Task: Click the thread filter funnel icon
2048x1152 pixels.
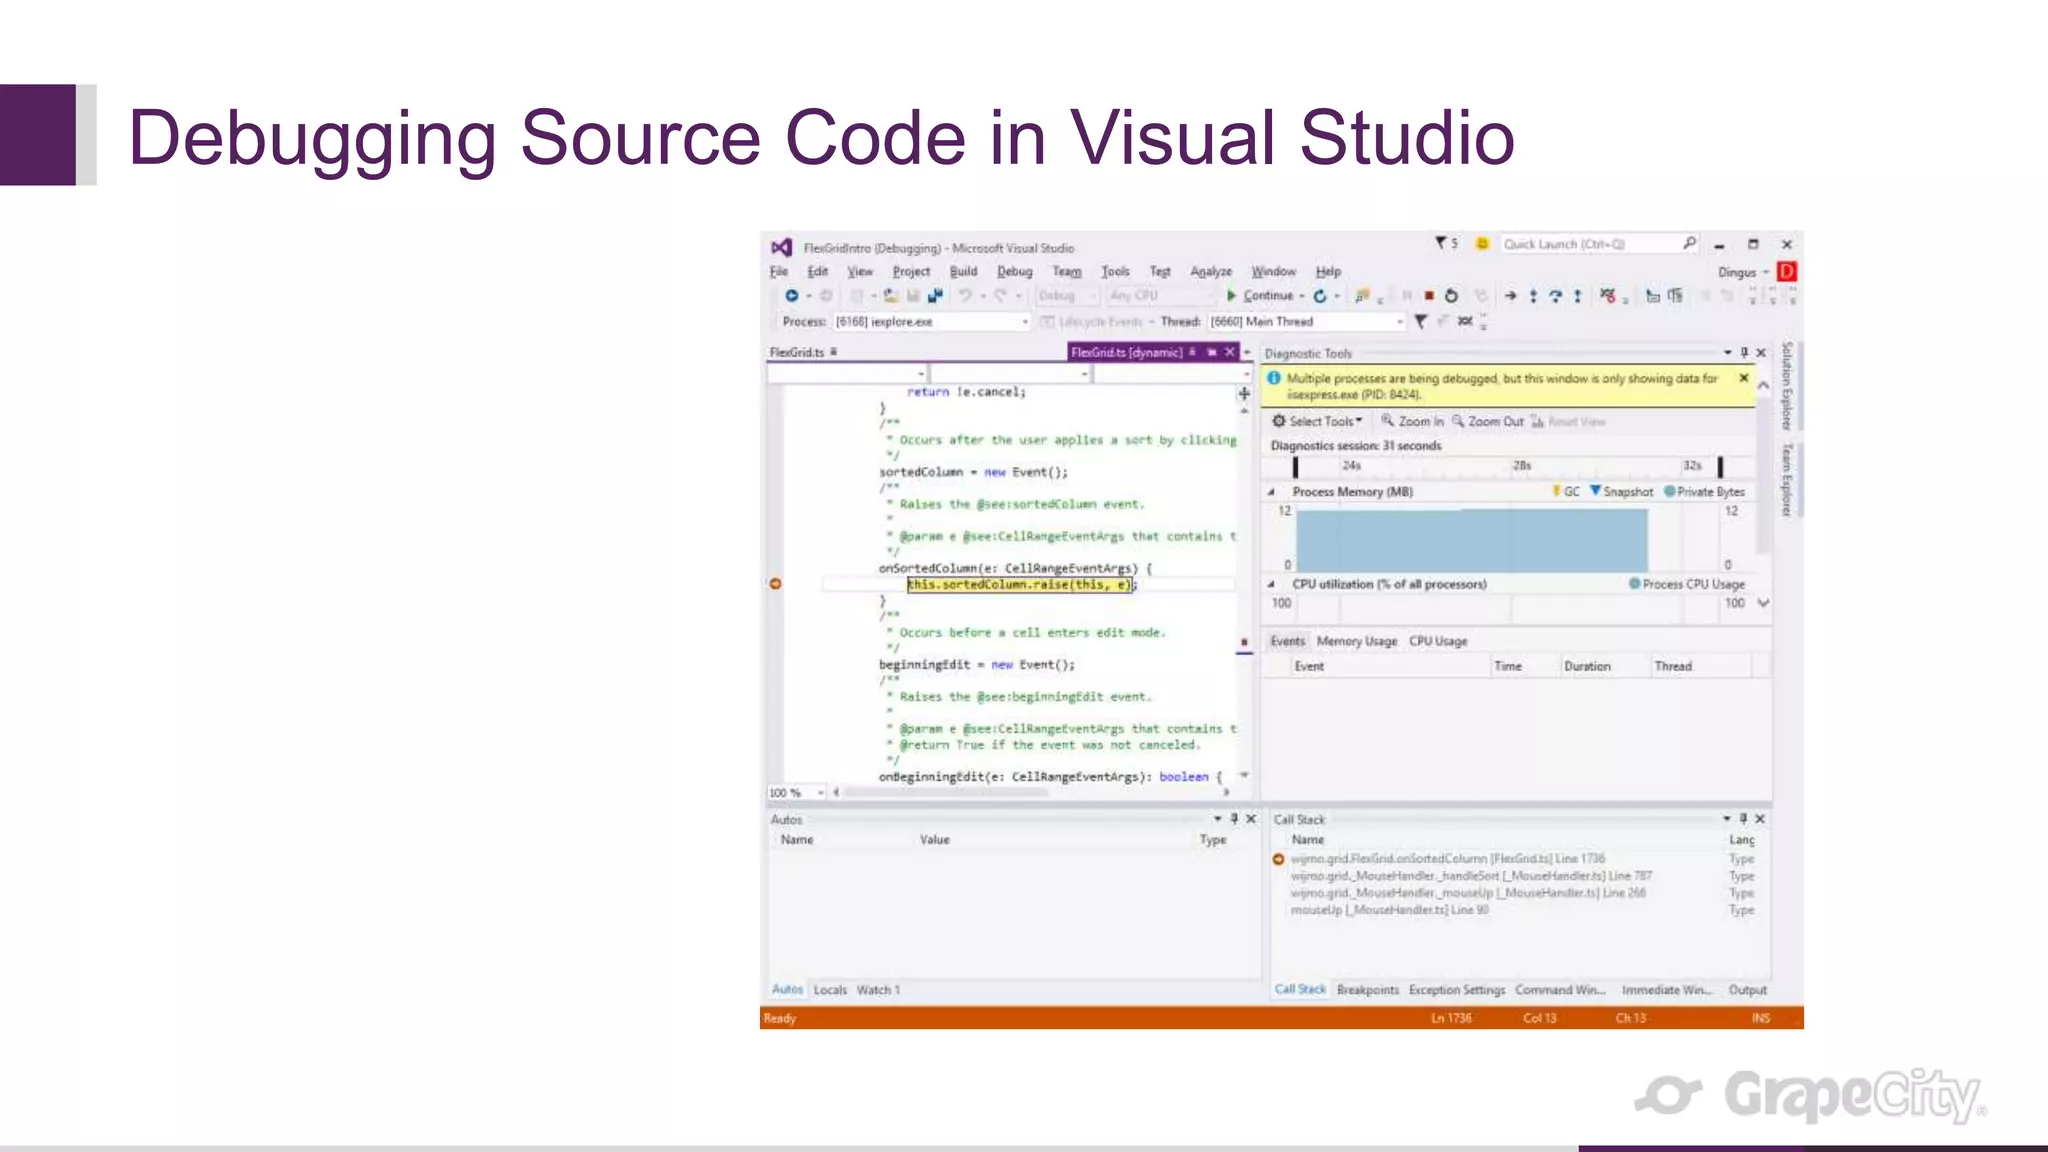Action: click(1420, 321)
